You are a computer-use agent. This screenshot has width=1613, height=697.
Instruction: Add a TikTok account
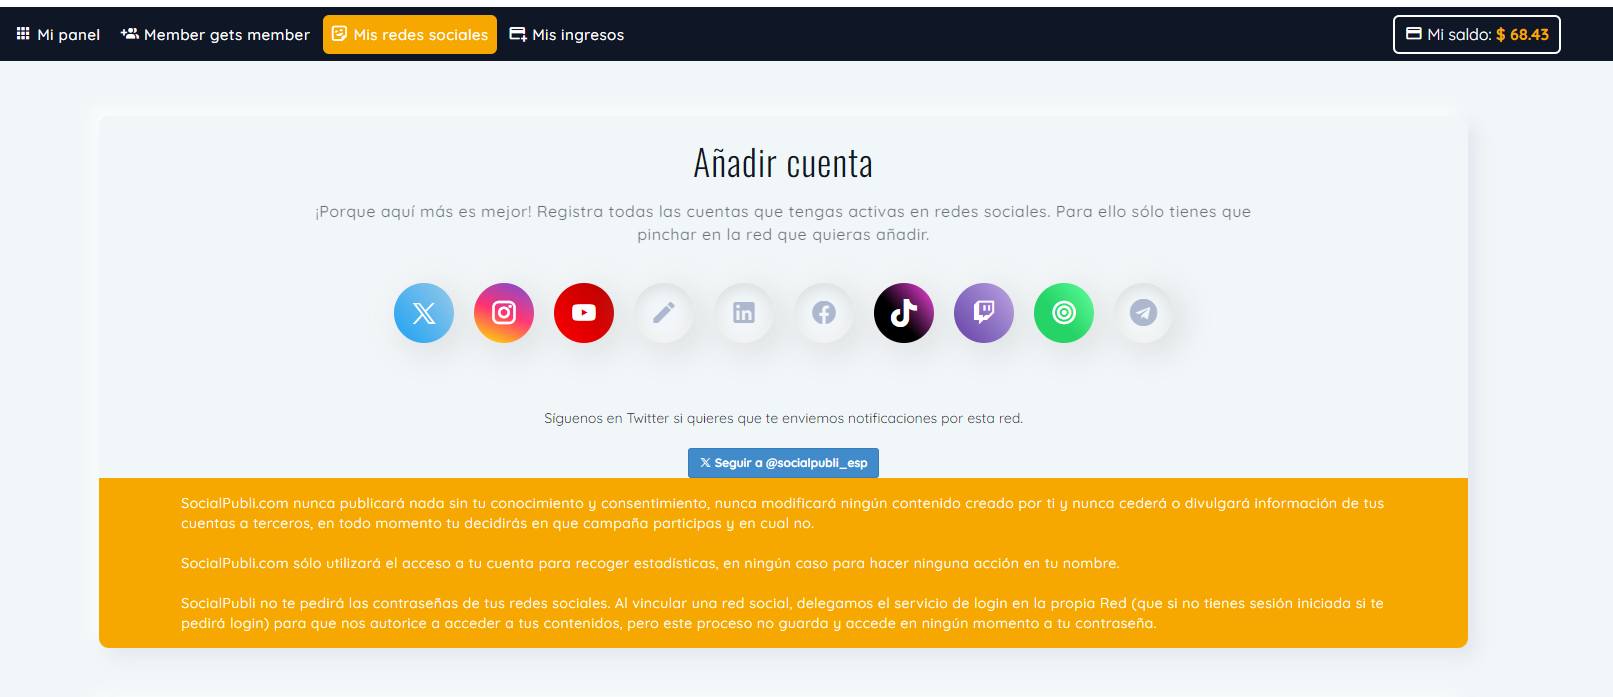click(x=904, y=313)
